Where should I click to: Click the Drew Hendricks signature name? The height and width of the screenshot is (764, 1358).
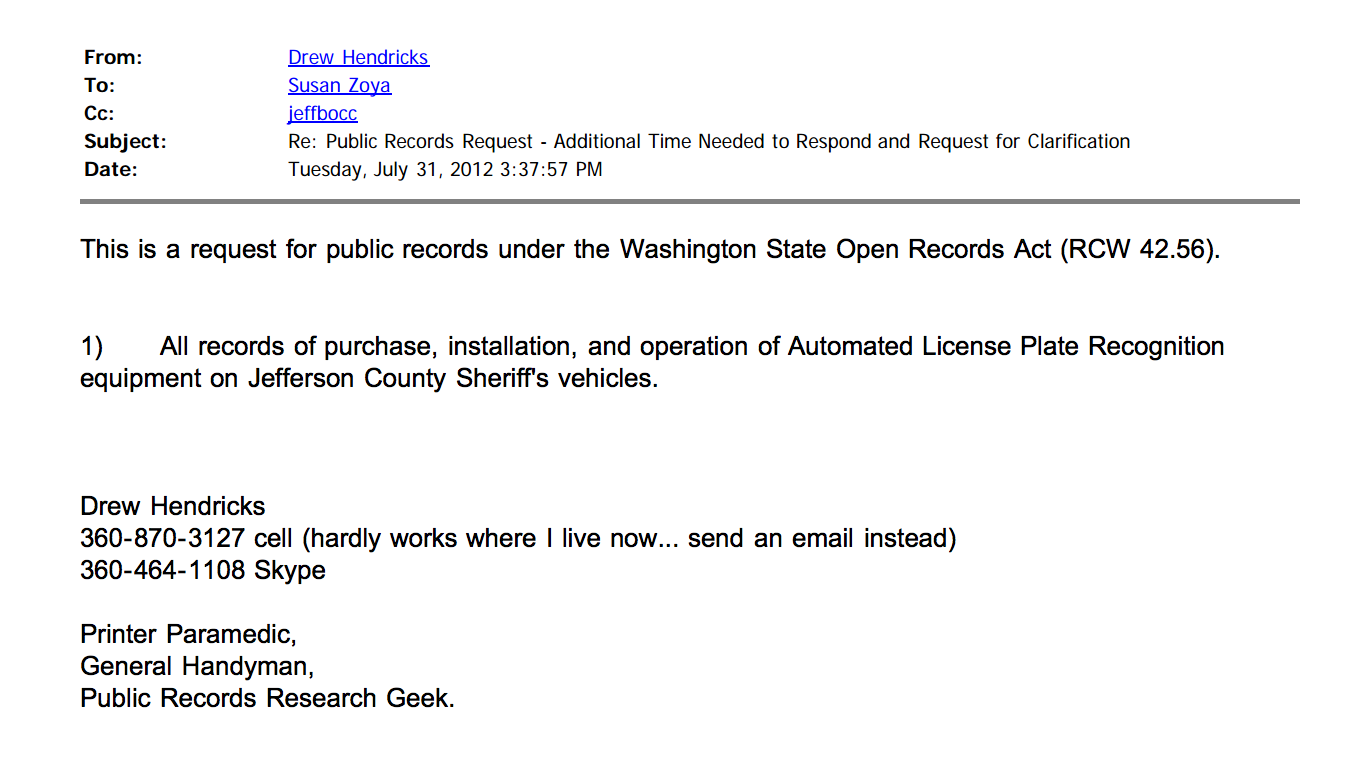pos(173,506)
